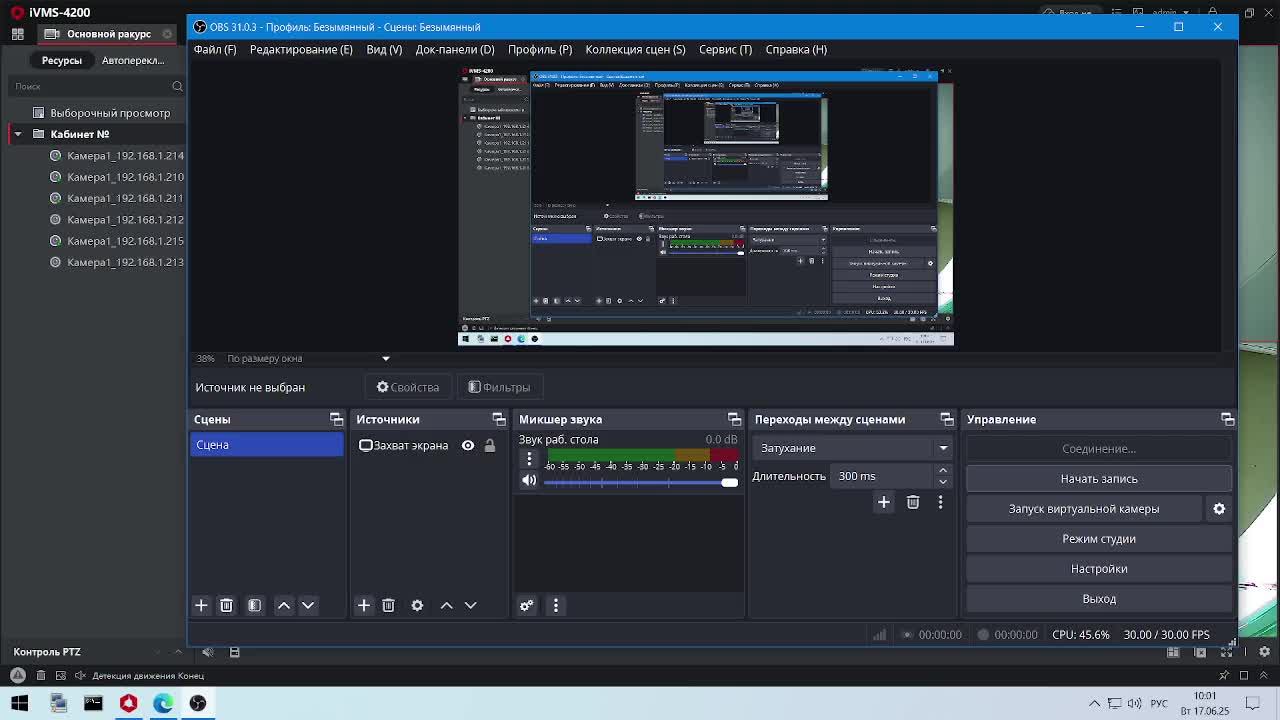Open scene filters icon in the Сцены toolbar
The image size is (1280, 720).
[x=254, y=605]
